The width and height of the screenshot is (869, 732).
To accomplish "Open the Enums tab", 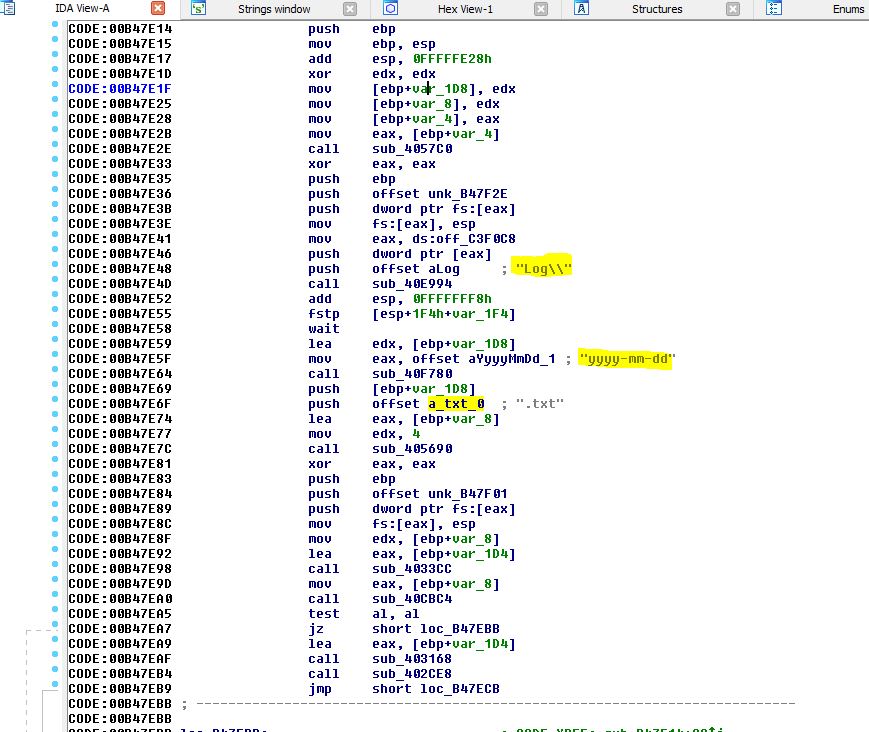I will tap(848, 9).
